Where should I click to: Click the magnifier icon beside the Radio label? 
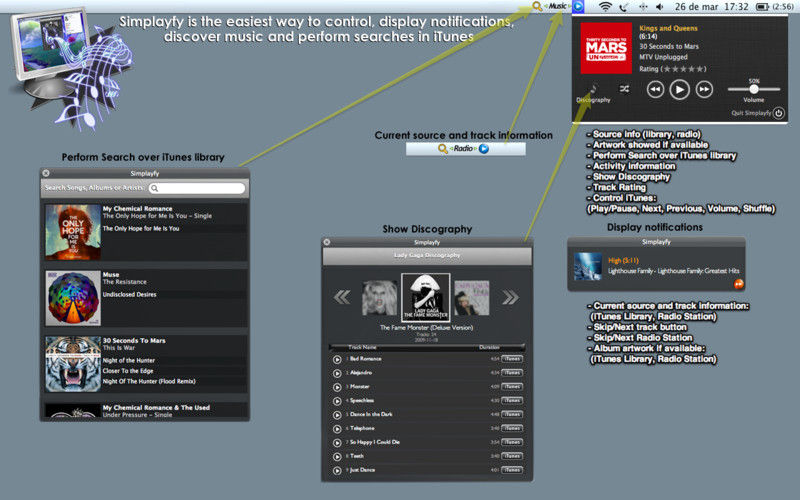tap(442, 148)
